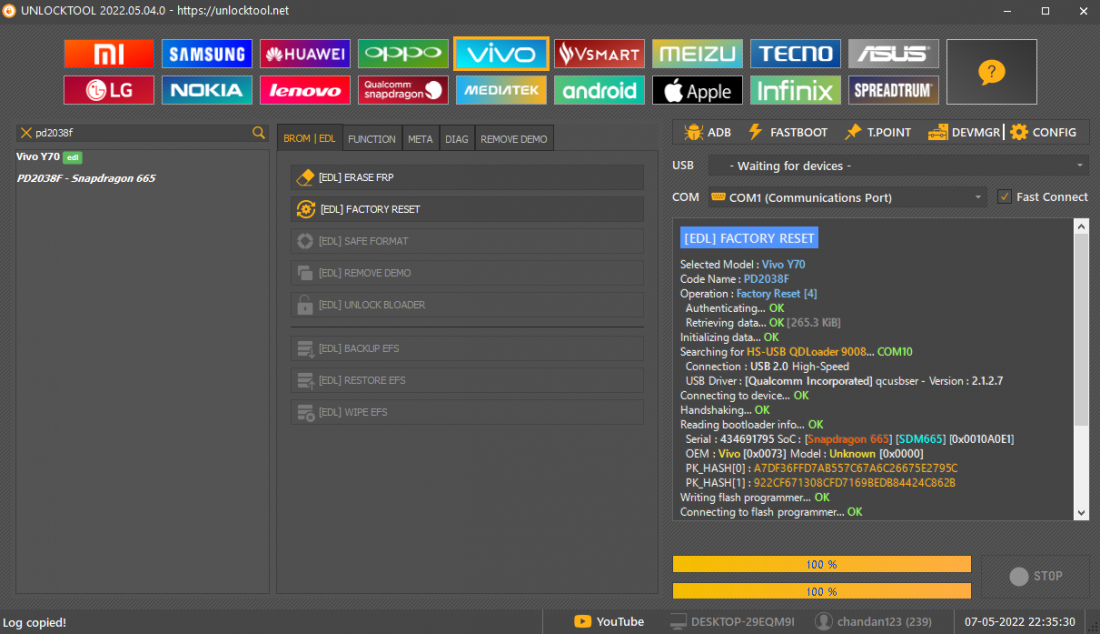
Task: Stop the running operation
Action: click(1036, 576)
